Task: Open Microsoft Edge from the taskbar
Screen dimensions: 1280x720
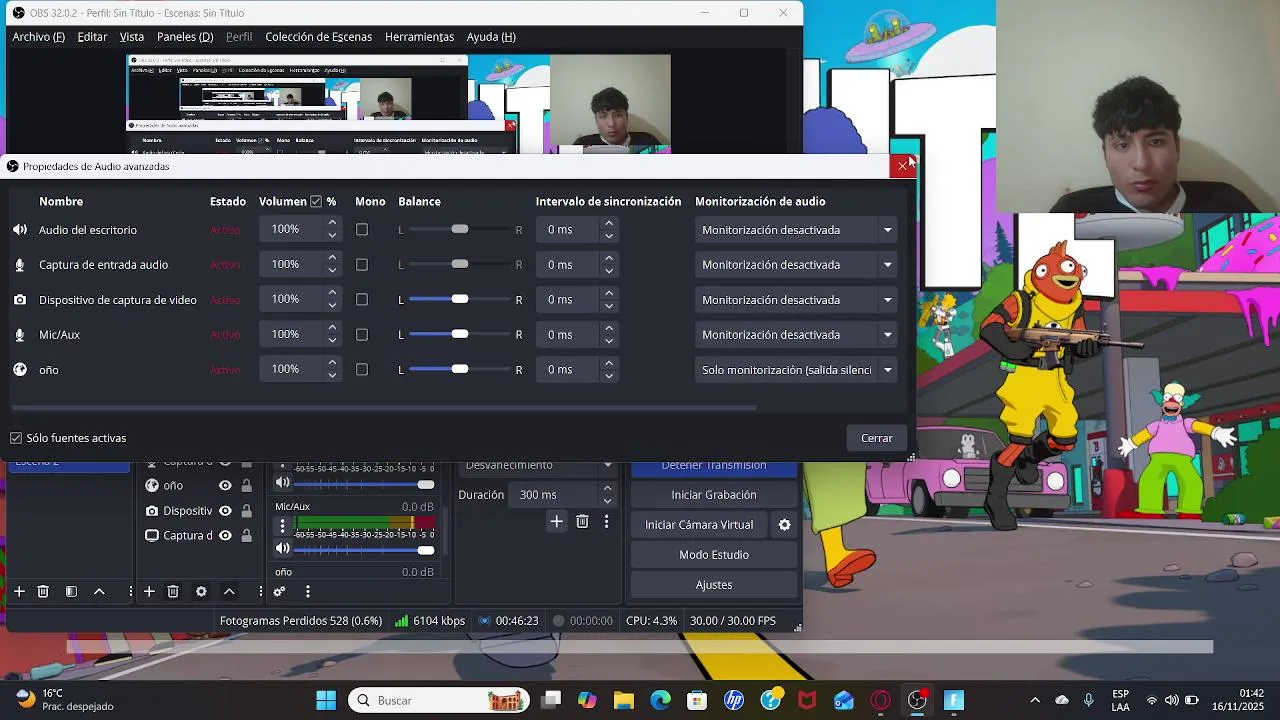Action: tap(661, 701)
